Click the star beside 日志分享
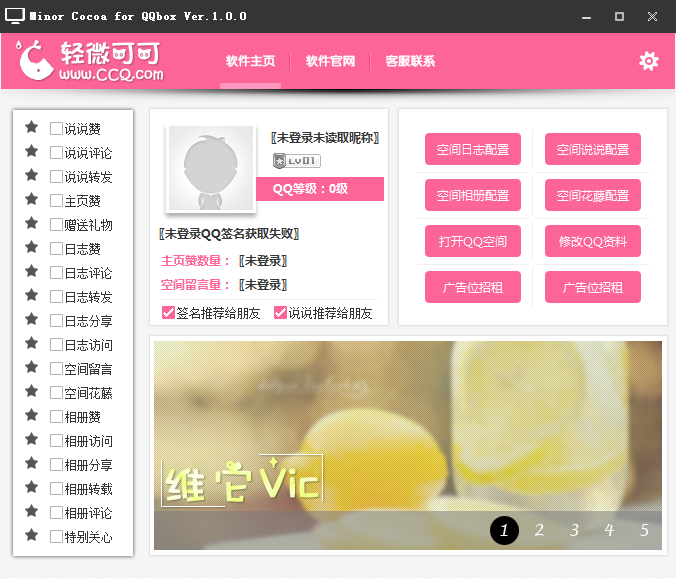 (x=31, y=319)
